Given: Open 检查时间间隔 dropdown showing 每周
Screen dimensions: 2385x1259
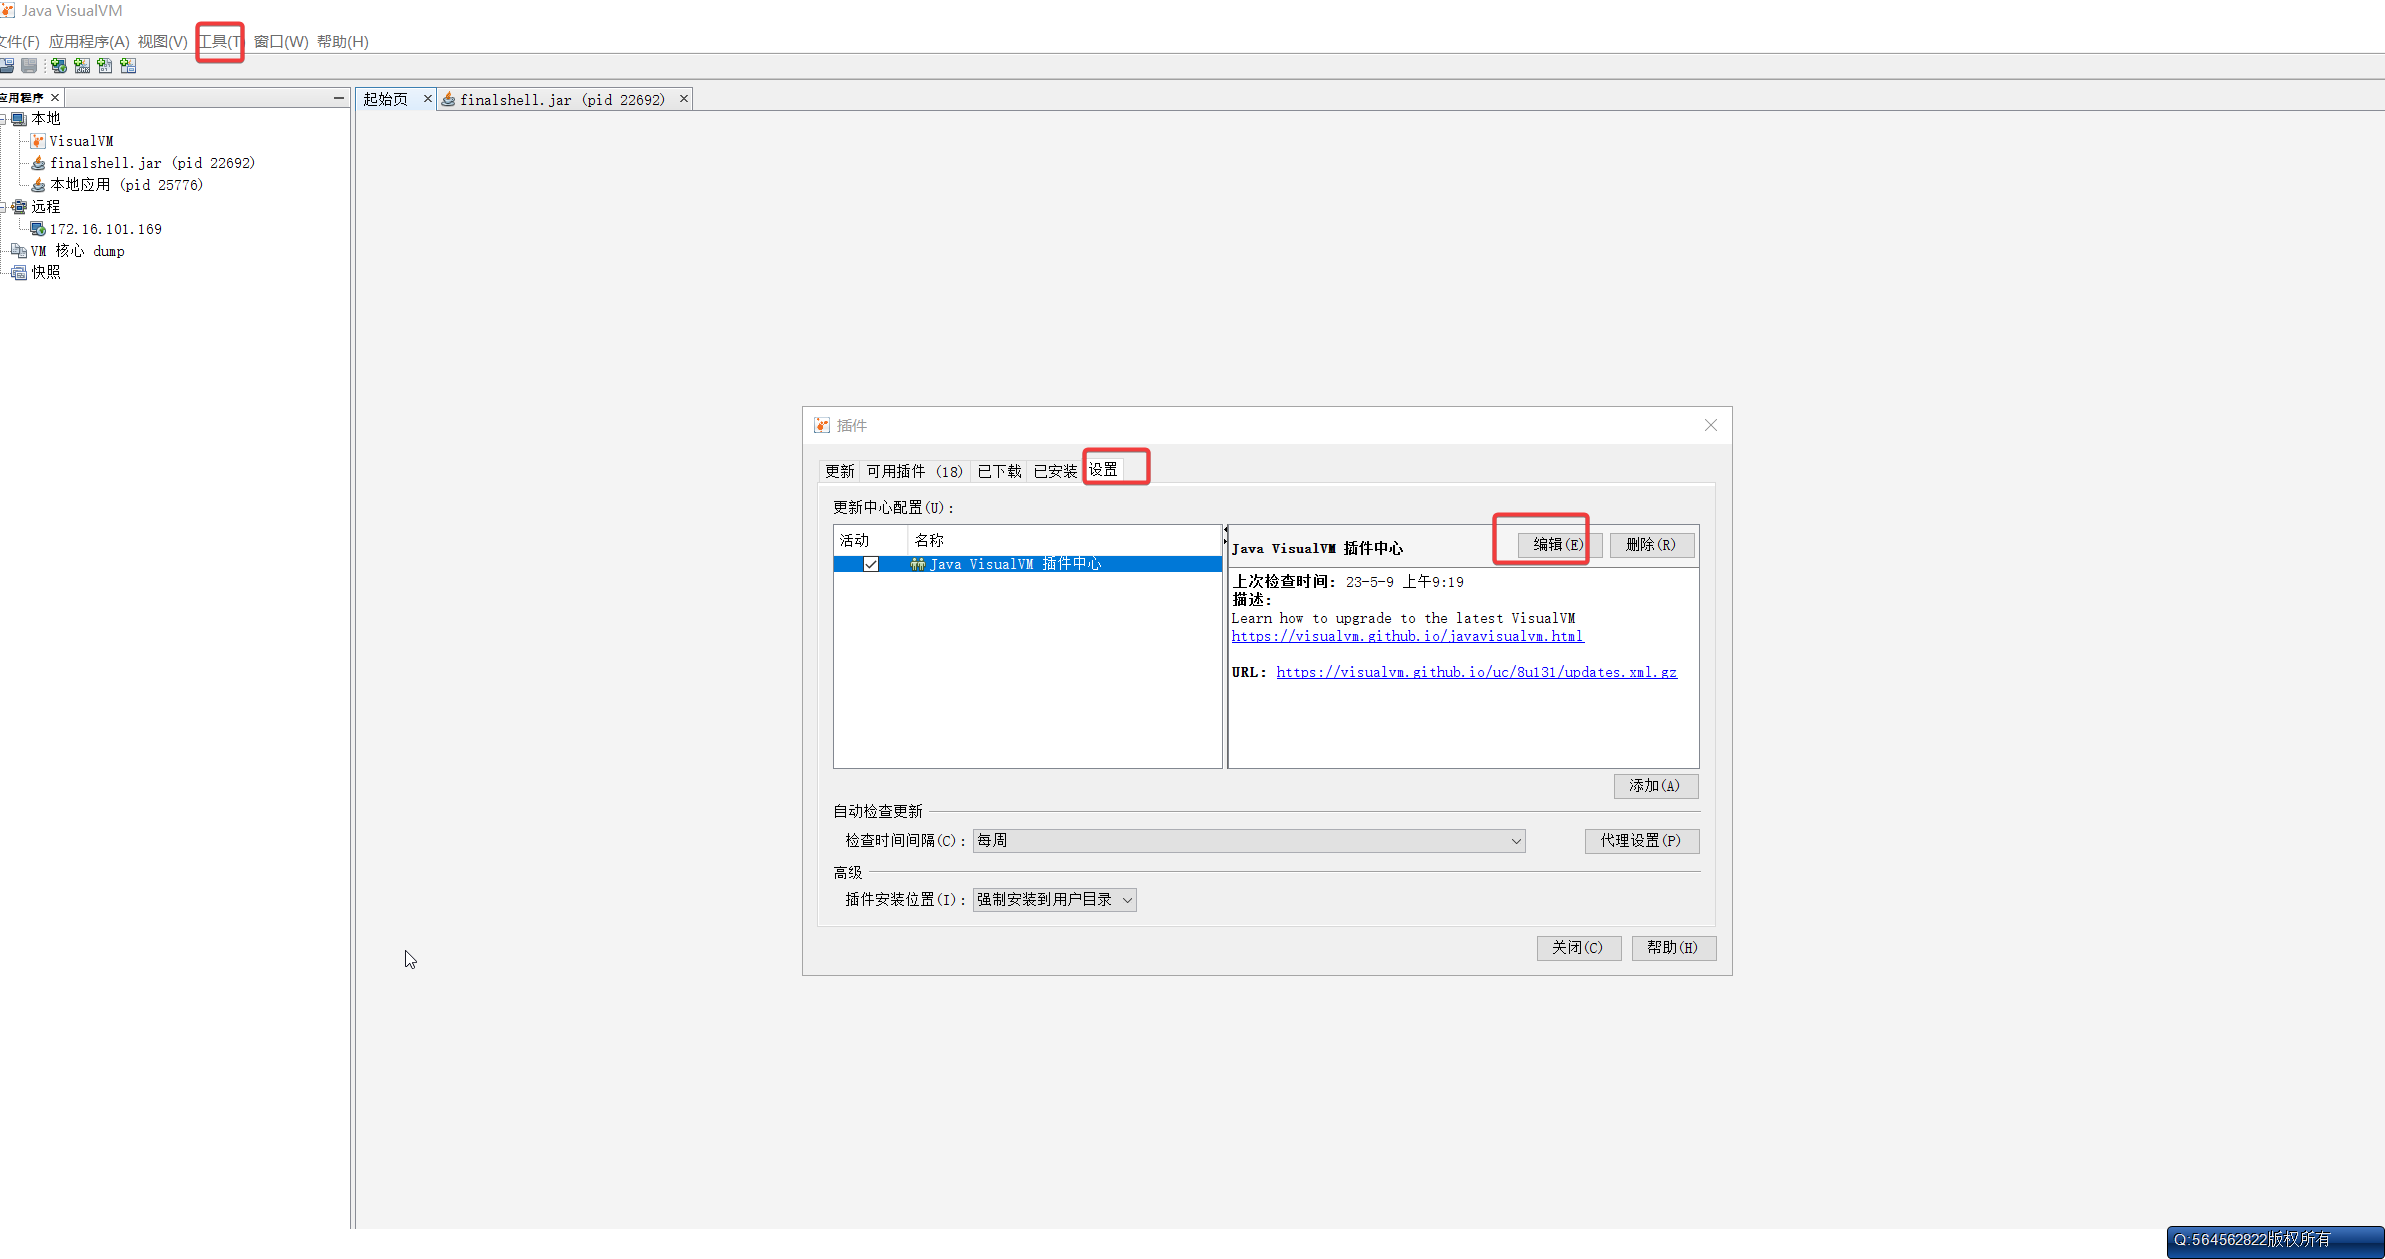Looking at the screenshot, I should 1248,841.
